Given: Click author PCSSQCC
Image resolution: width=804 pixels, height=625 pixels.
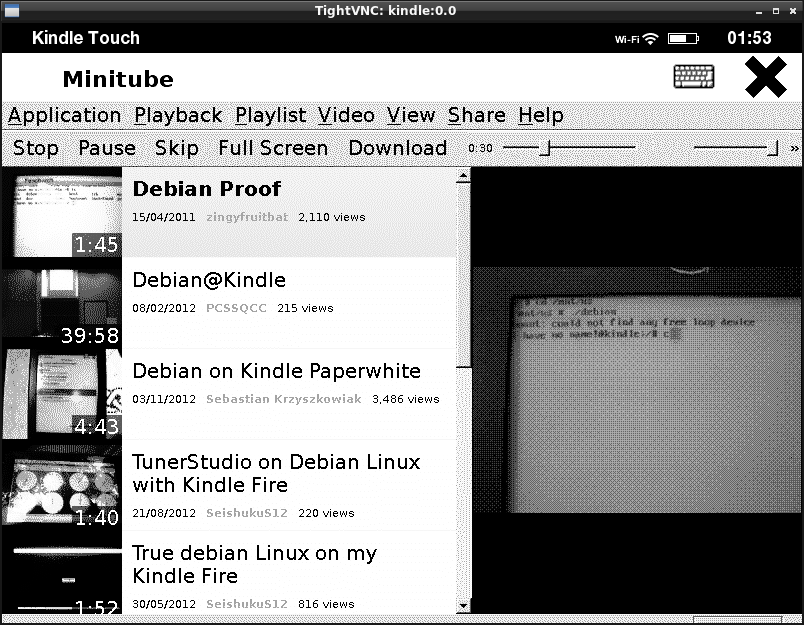Looking at the screenshot, I should coord(236,308).
